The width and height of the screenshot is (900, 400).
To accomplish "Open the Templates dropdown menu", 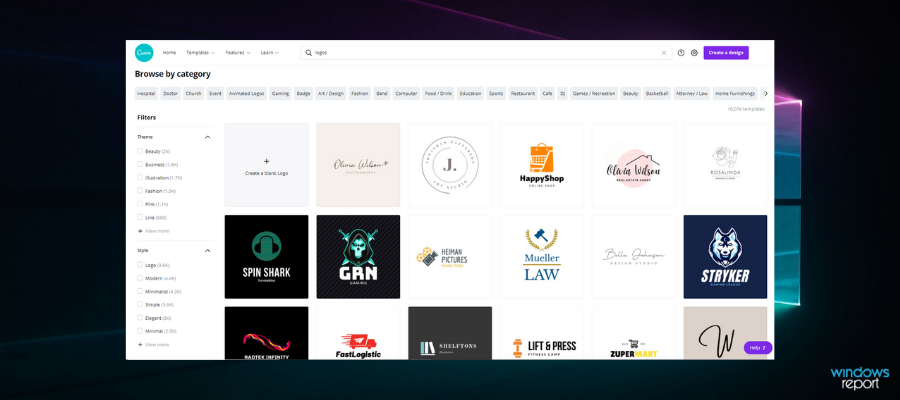I will [x=200, y=53].
